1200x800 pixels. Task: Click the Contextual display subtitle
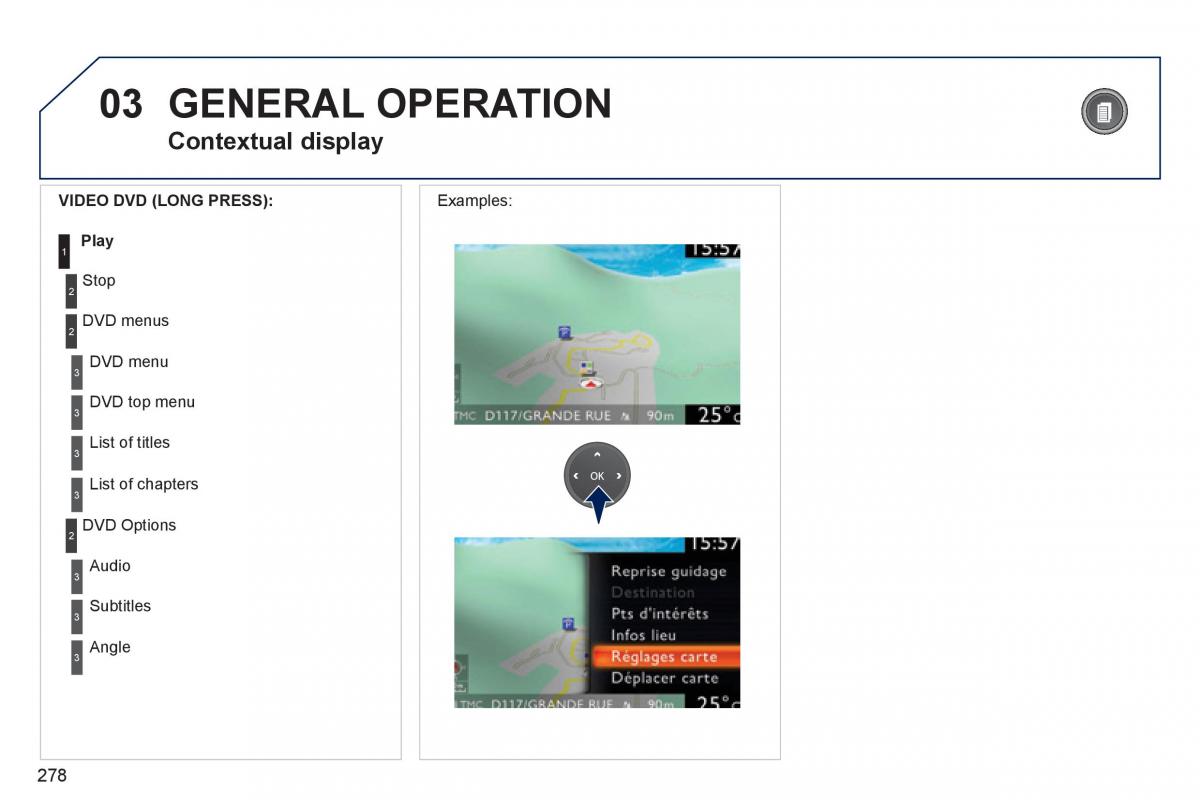[276, 141]
